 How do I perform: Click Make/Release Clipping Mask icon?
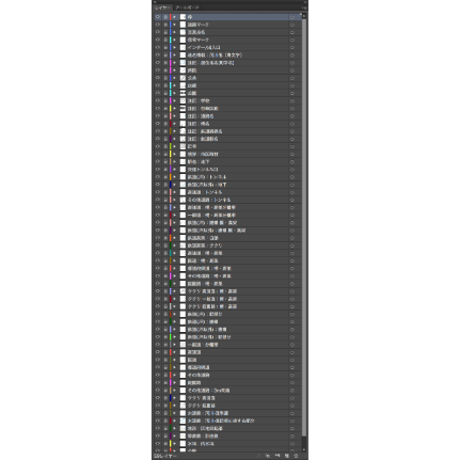(268, 455)
